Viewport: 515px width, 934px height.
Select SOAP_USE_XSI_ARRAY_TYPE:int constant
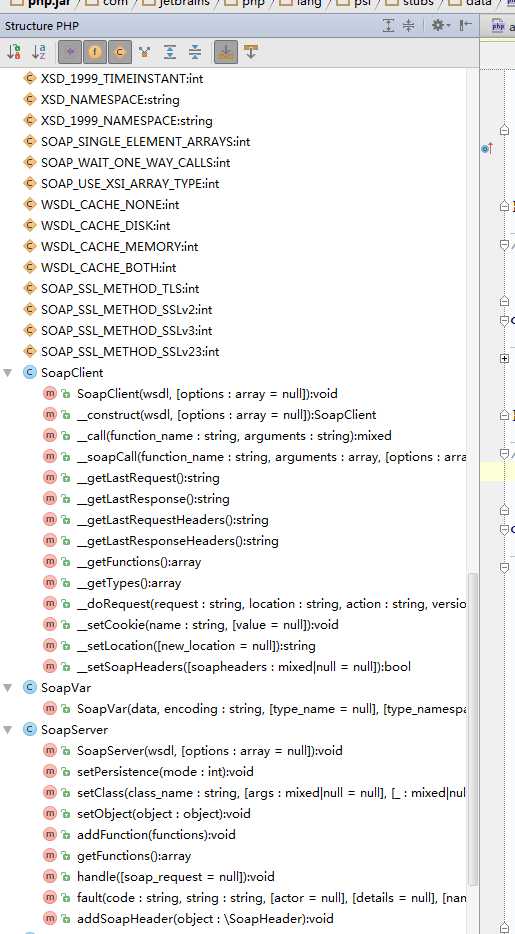click(x=130, y=183)
